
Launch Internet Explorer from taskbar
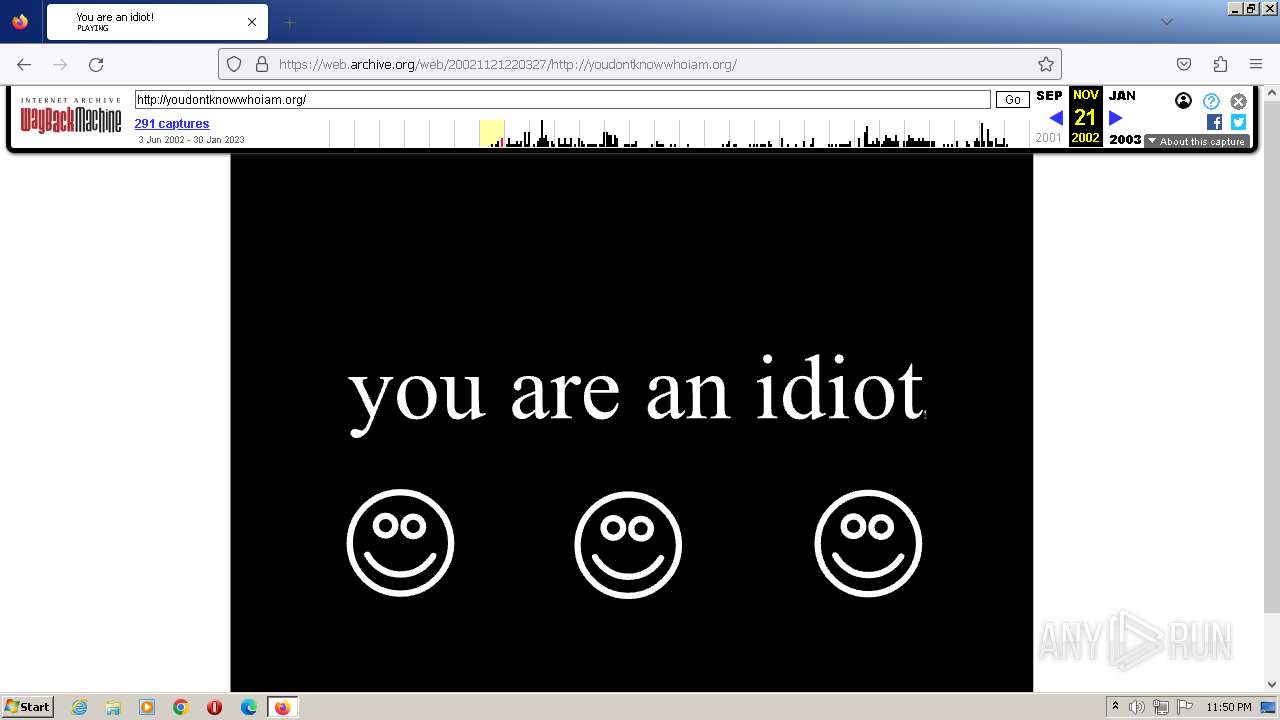tap(79, 707)
